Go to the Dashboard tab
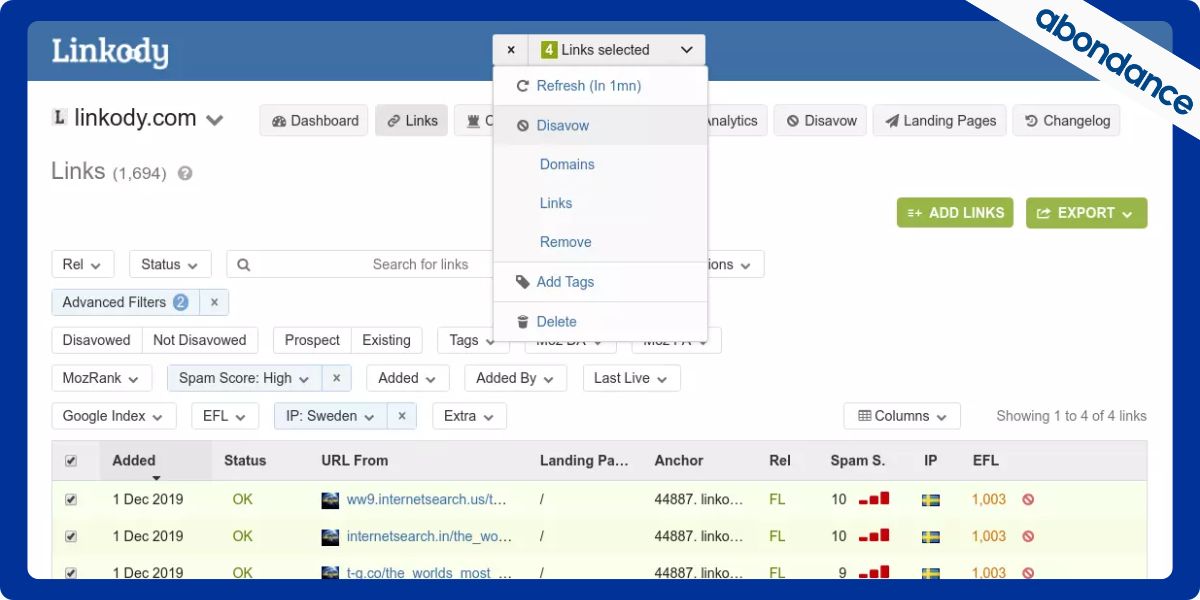 314,121
